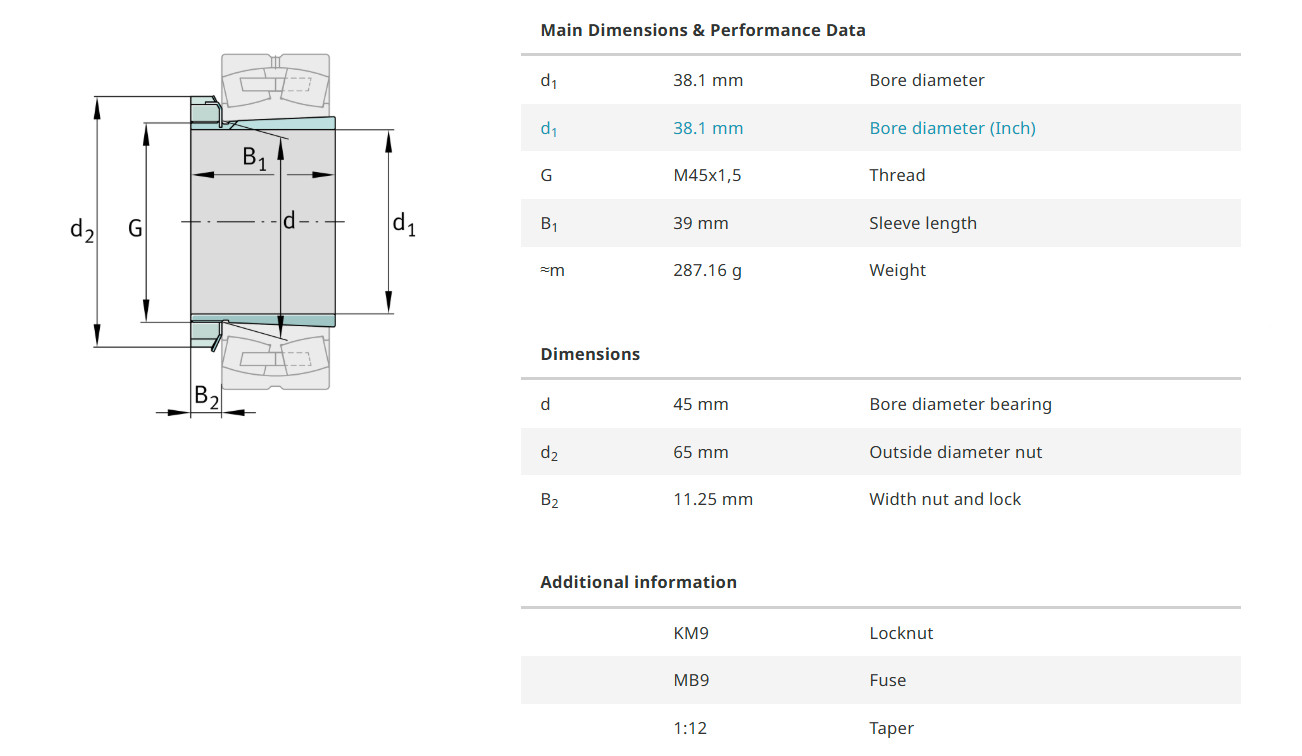Click the d1 label right of the drawing
This screenshot has height=756, width=1302.
pyautogui.click(x=403, y=223)
